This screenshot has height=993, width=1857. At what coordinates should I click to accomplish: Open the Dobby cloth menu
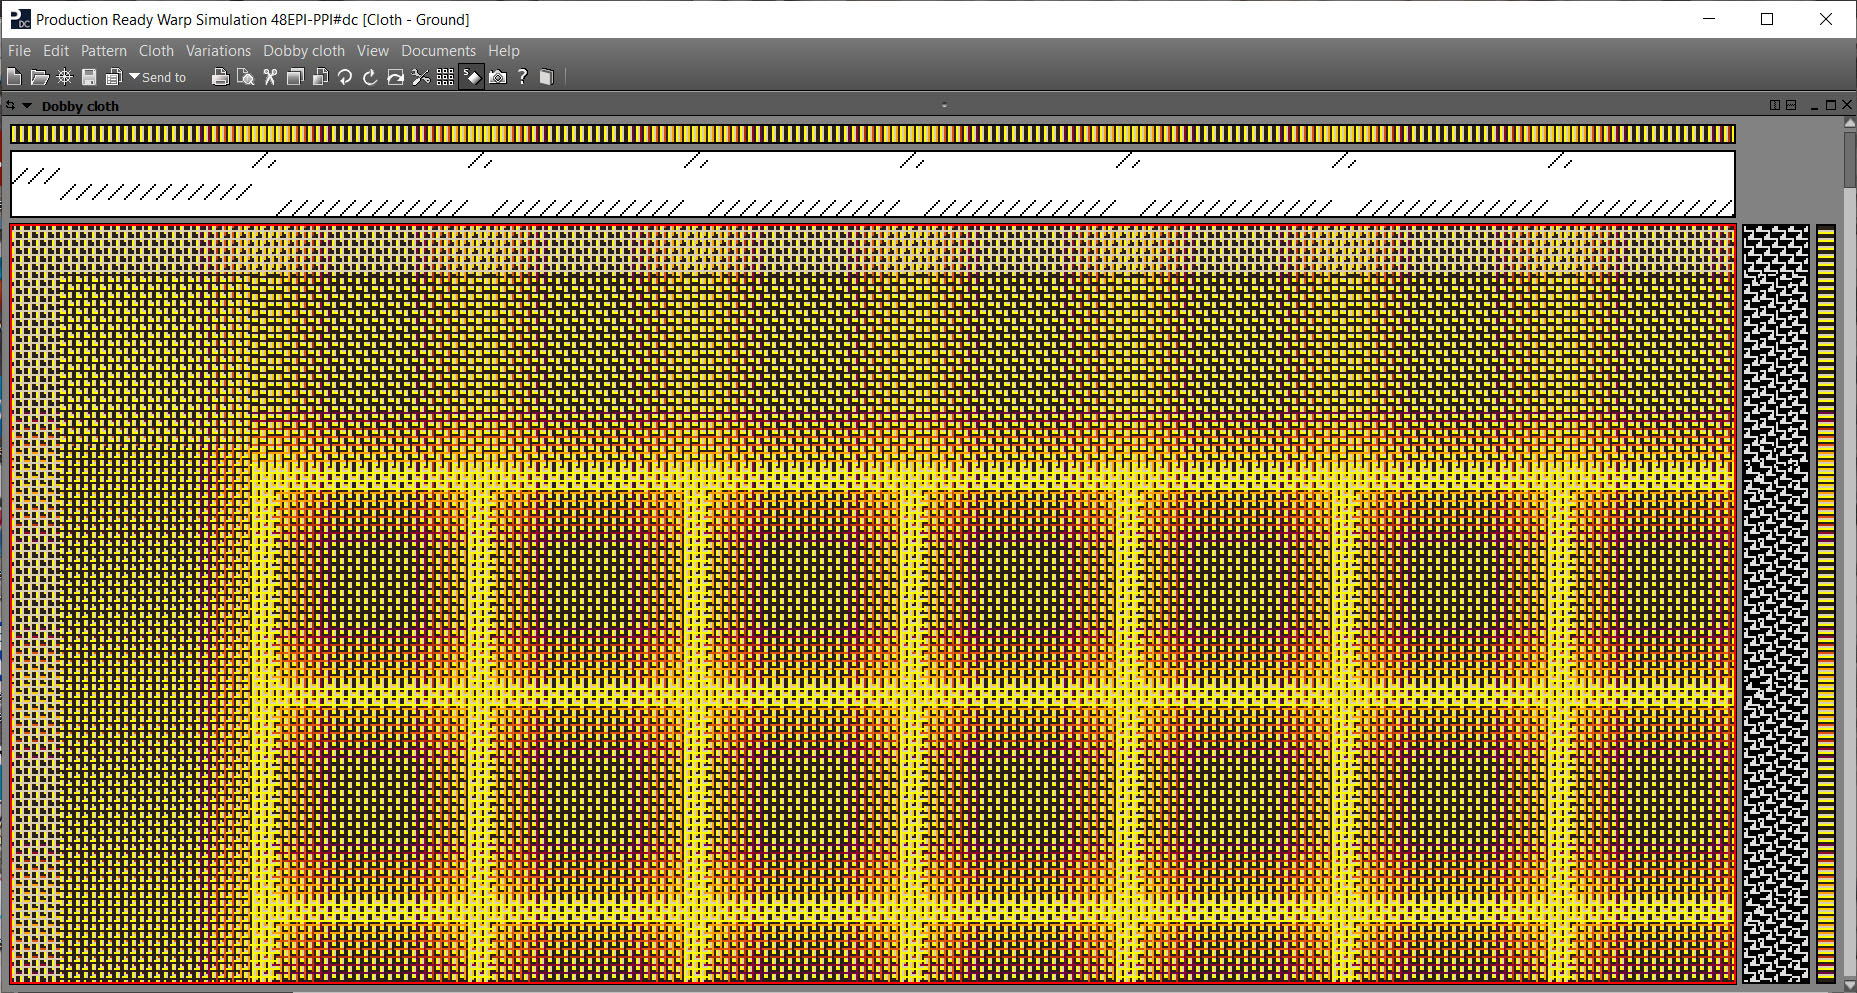[304, 50]
